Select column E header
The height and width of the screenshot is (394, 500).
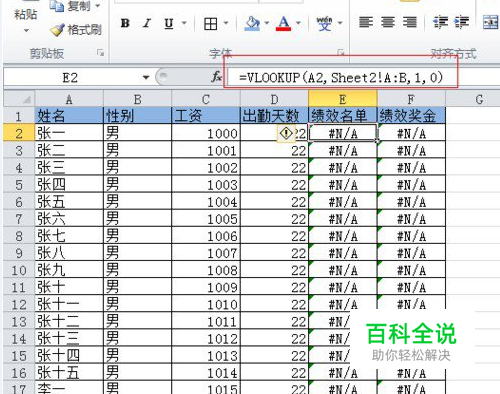(343, 99)
